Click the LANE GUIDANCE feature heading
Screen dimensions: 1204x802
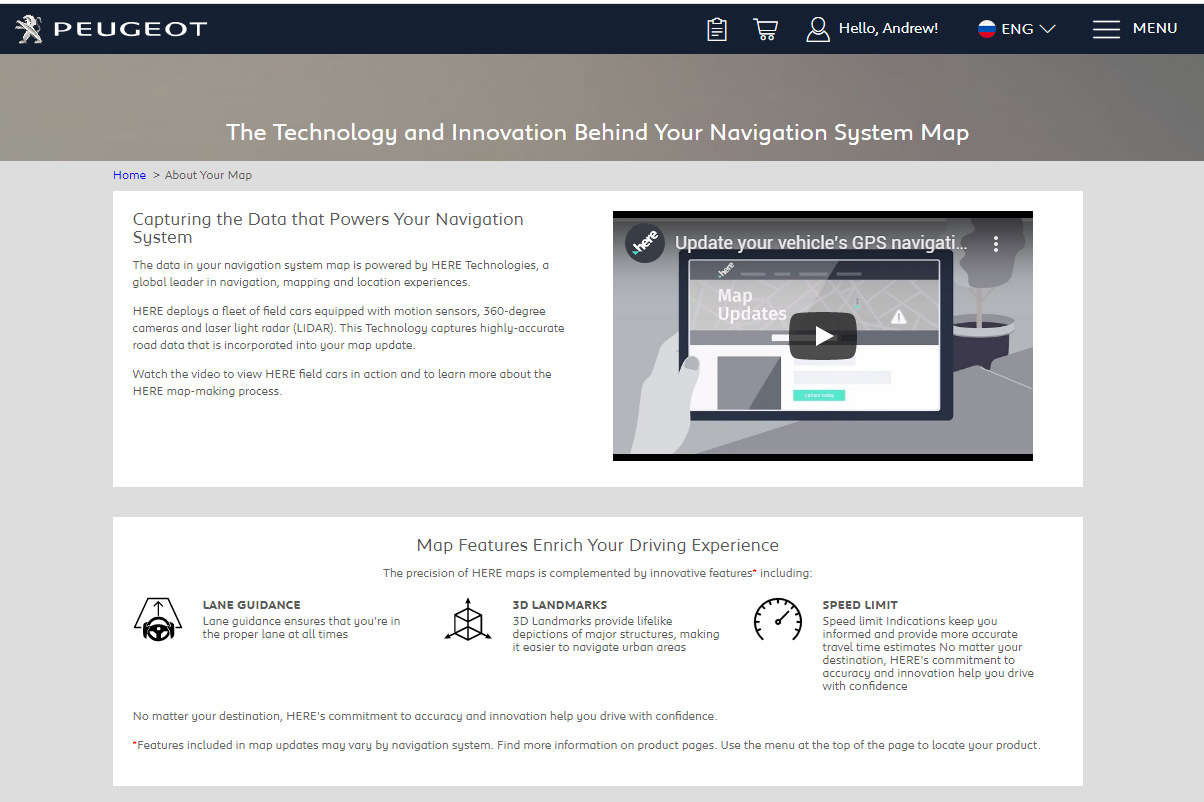point(251,605)
